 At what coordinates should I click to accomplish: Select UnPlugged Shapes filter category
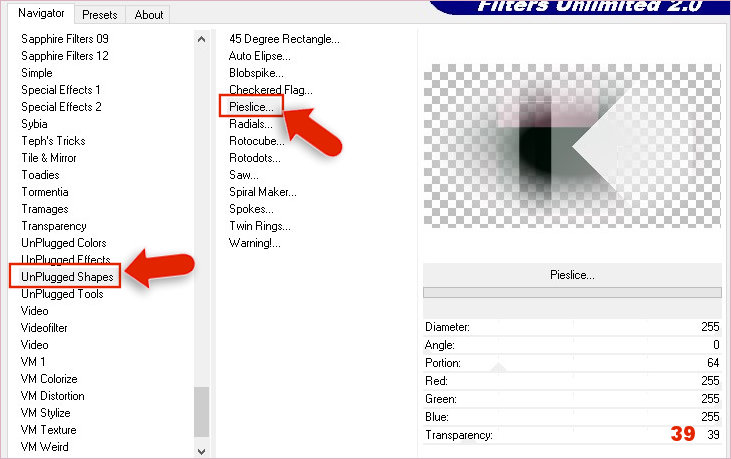tap(67, 277)
